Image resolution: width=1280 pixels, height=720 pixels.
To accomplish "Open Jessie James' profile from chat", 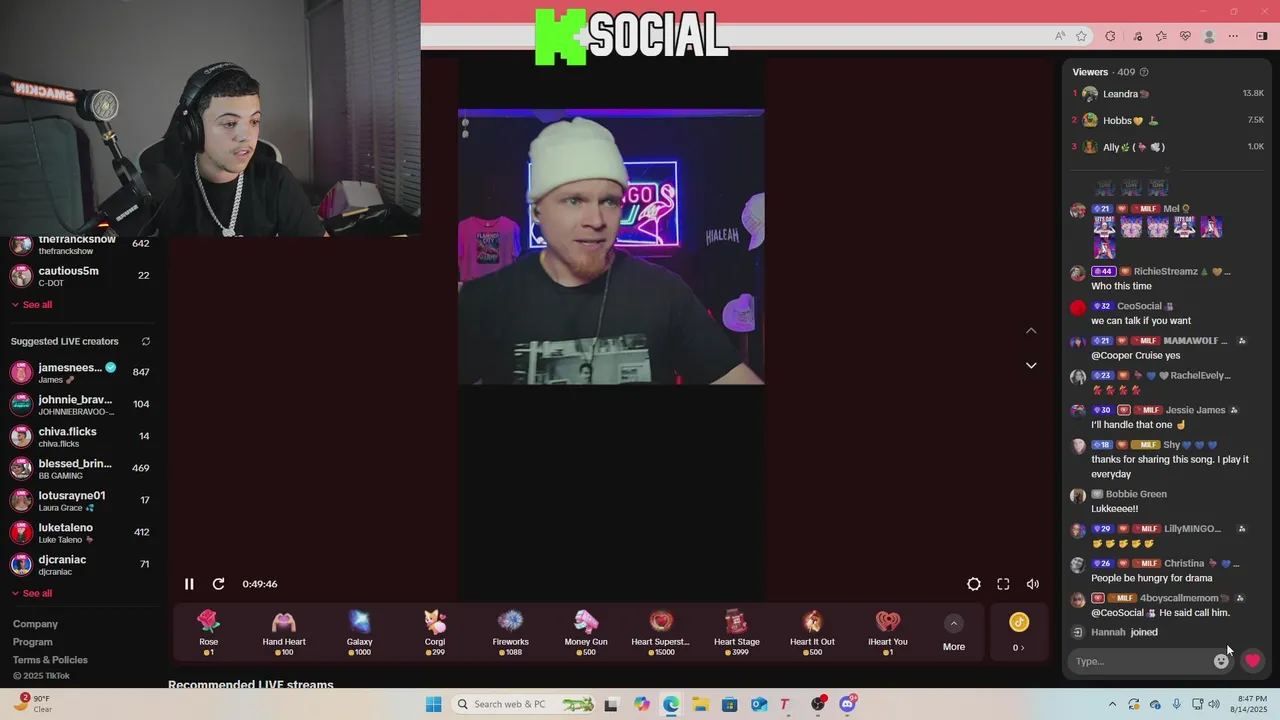I will point(1195,410).
